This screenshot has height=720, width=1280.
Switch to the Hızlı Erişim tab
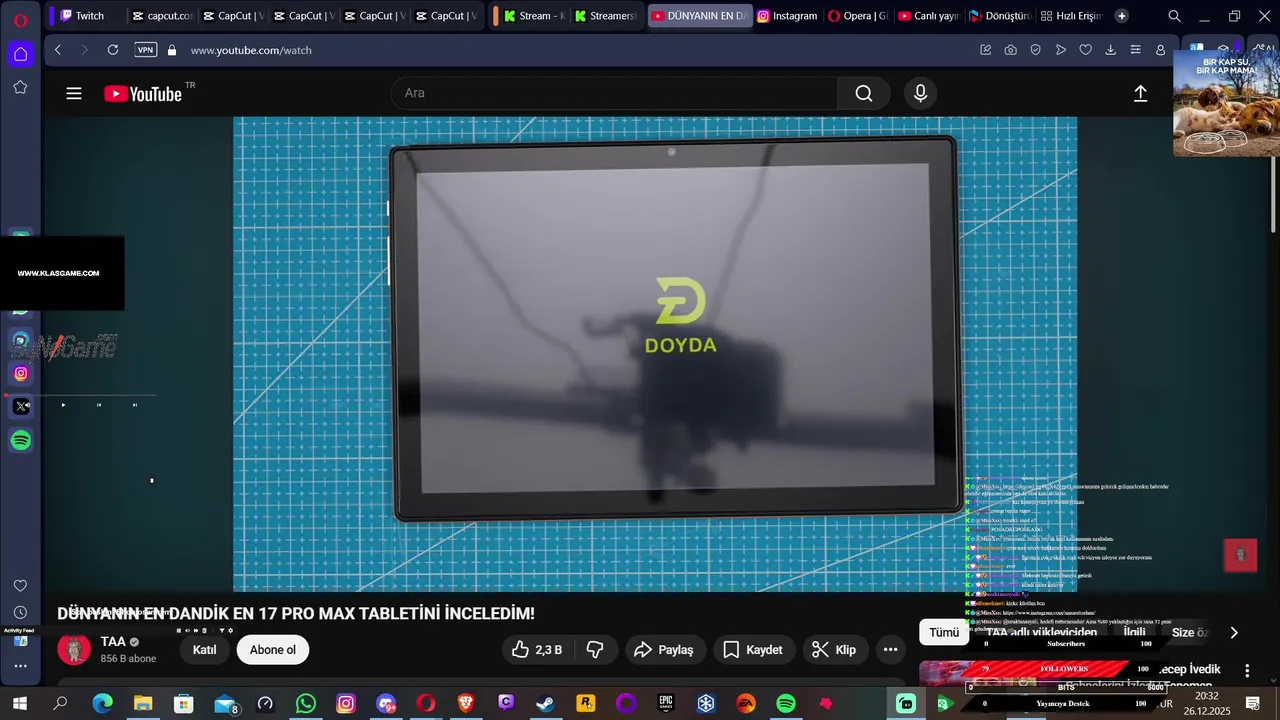click(x=1070, y=16)
